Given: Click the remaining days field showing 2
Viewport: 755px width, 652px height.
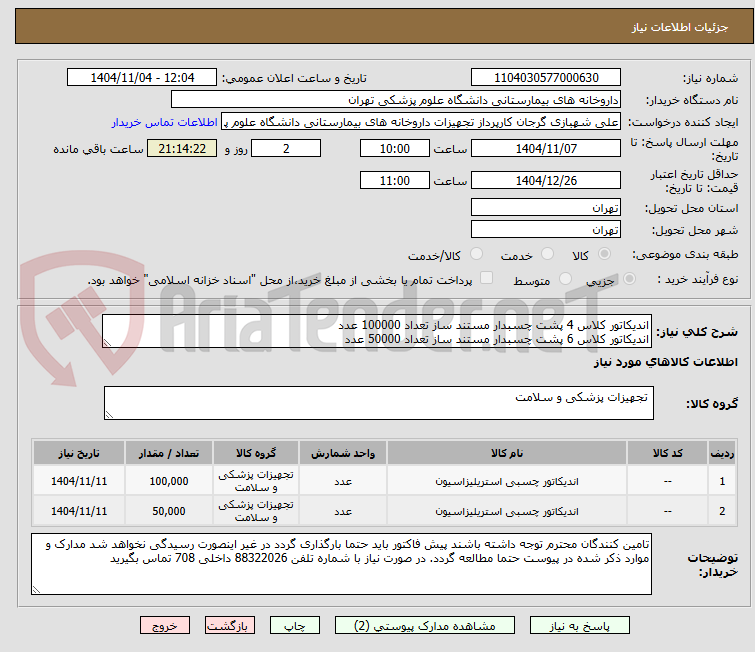Looking at the screenshot, I should point(286,148).
